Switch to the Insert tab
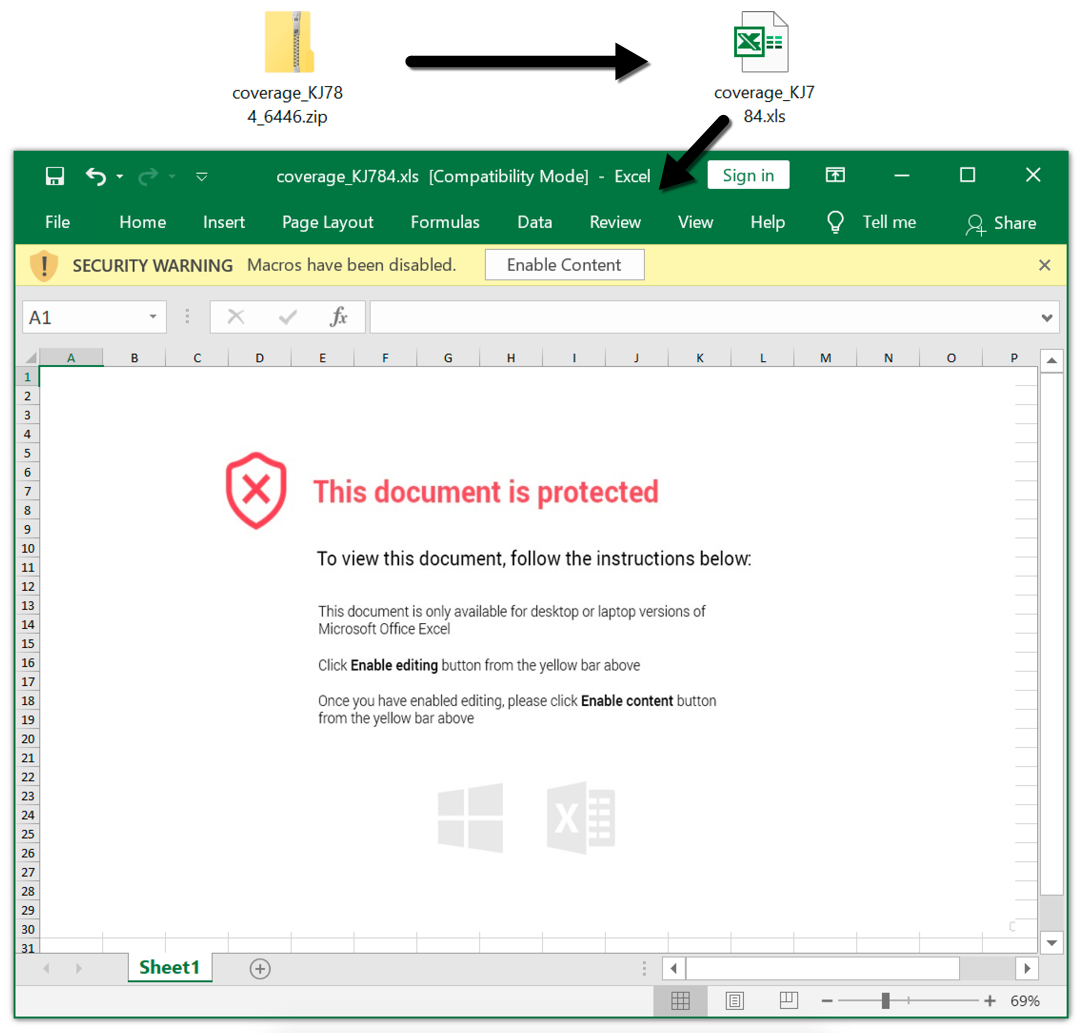The width and height of the screenshot is (1085, 1033). (x=224, y=222)
